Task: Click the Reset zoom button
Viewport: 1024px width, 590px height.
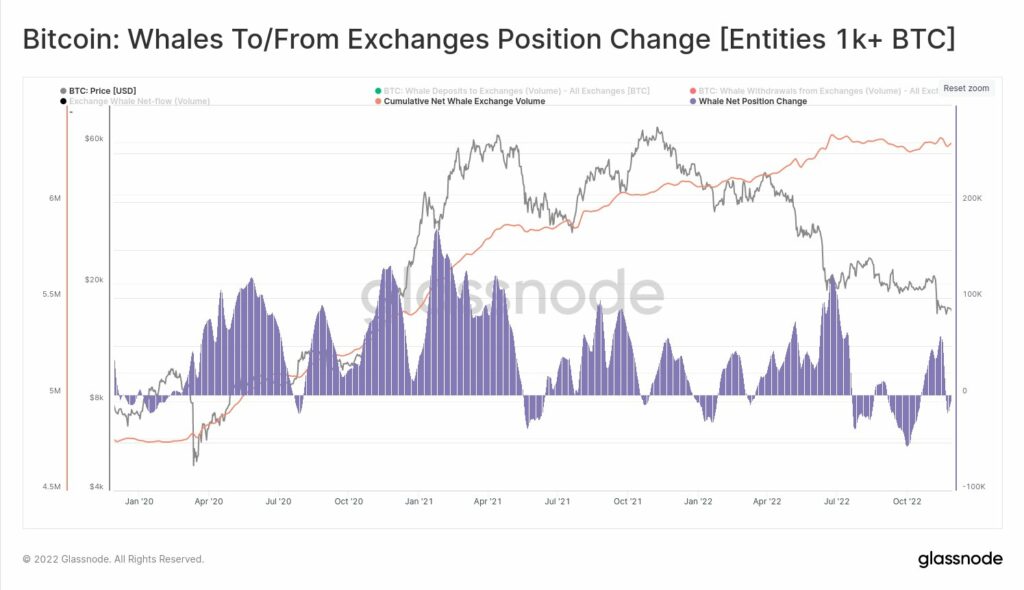Action: 966,88
